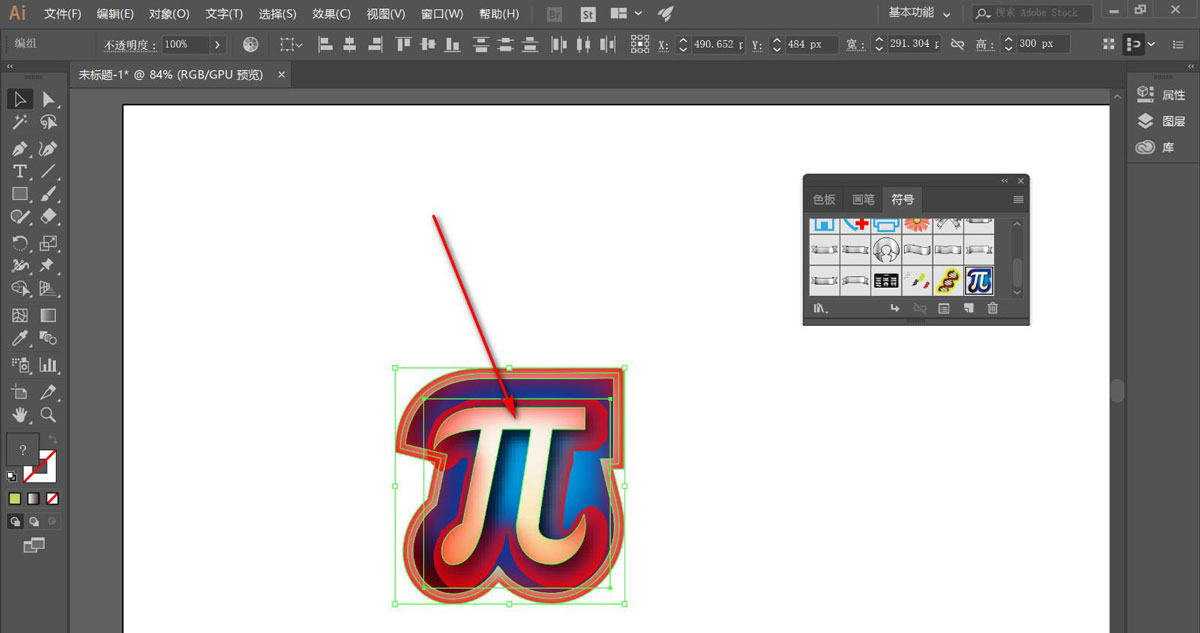This screenshot has width=1200, height=633.
Task: Select the pi symbol thumbnail in panel
Action: coord(979,280)
